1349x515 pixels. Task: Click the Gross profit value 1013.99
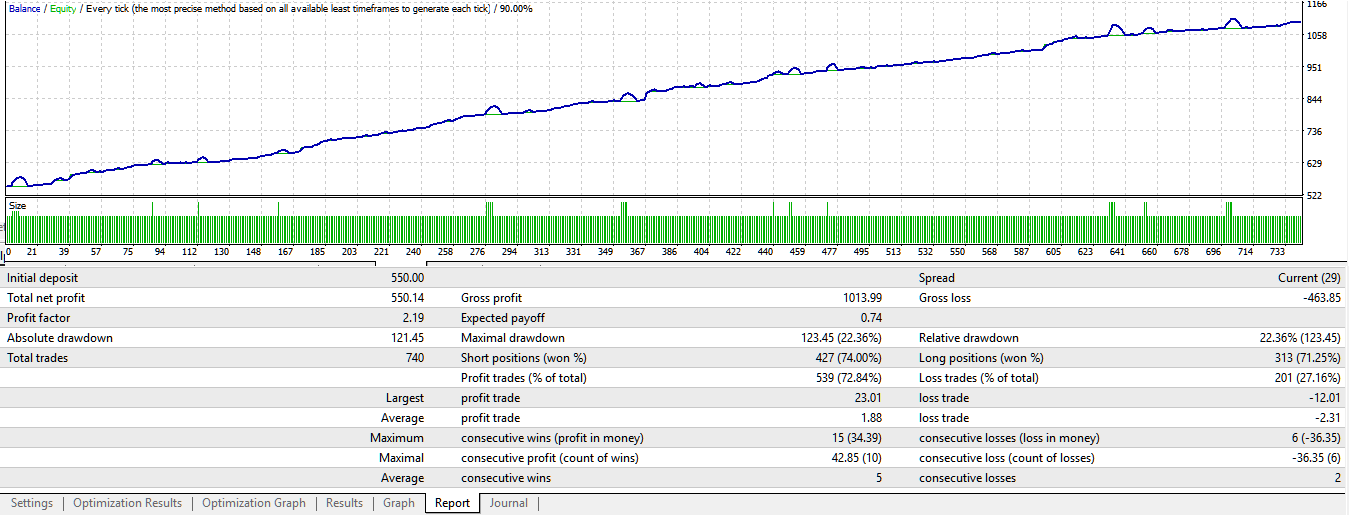click(861, 298)
